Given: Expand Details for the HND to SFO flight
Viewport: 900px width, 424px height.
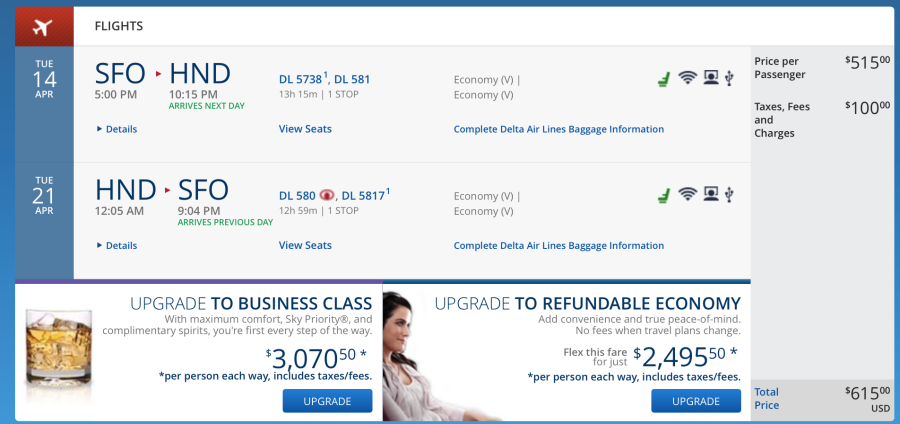Looking at the screenshot, I should (x=117, y=246).
